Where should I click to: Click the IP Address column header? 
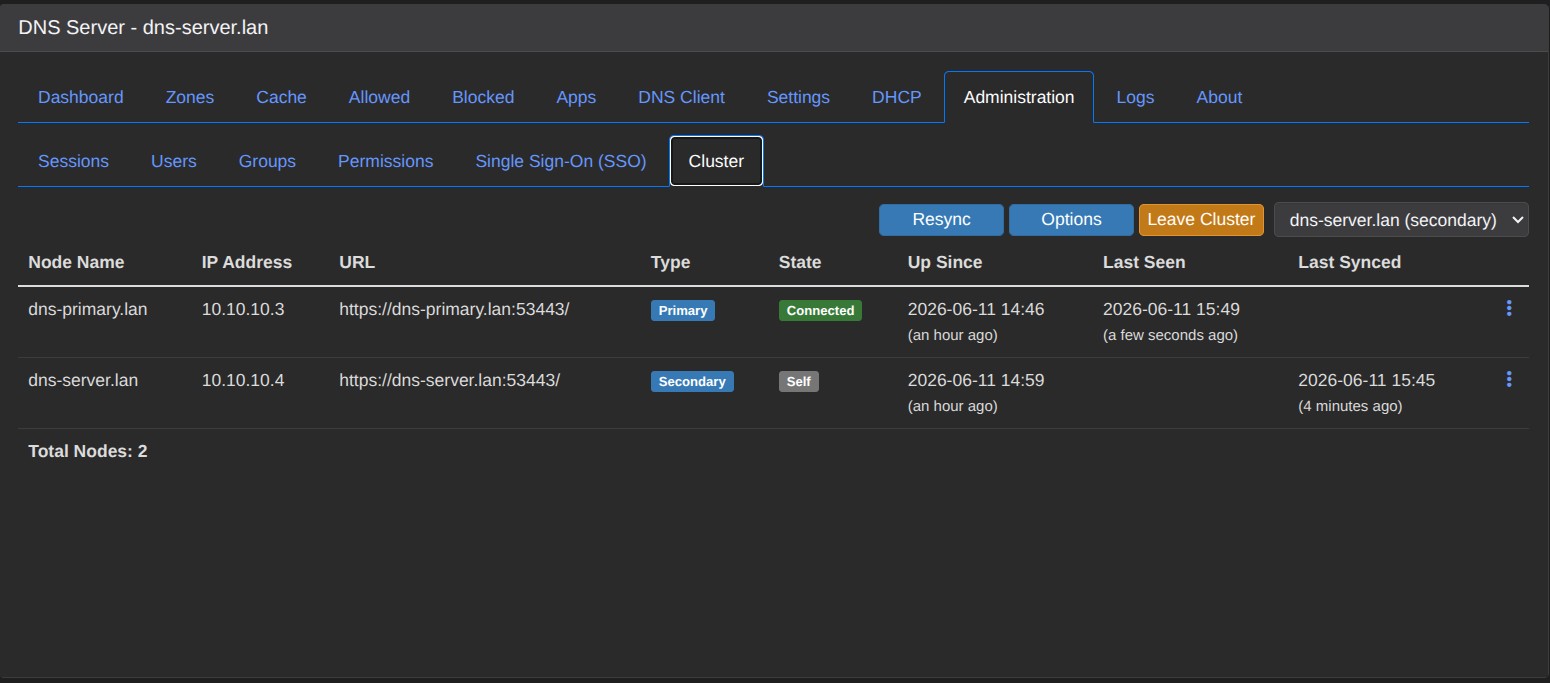[x=247, y=262]
